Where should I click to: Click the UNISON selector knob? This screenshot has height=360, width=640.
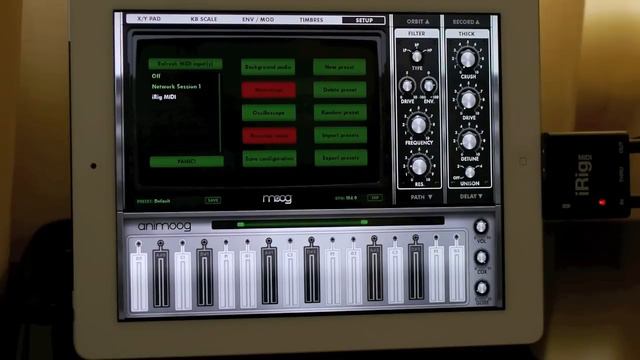[x=470, y=172]
